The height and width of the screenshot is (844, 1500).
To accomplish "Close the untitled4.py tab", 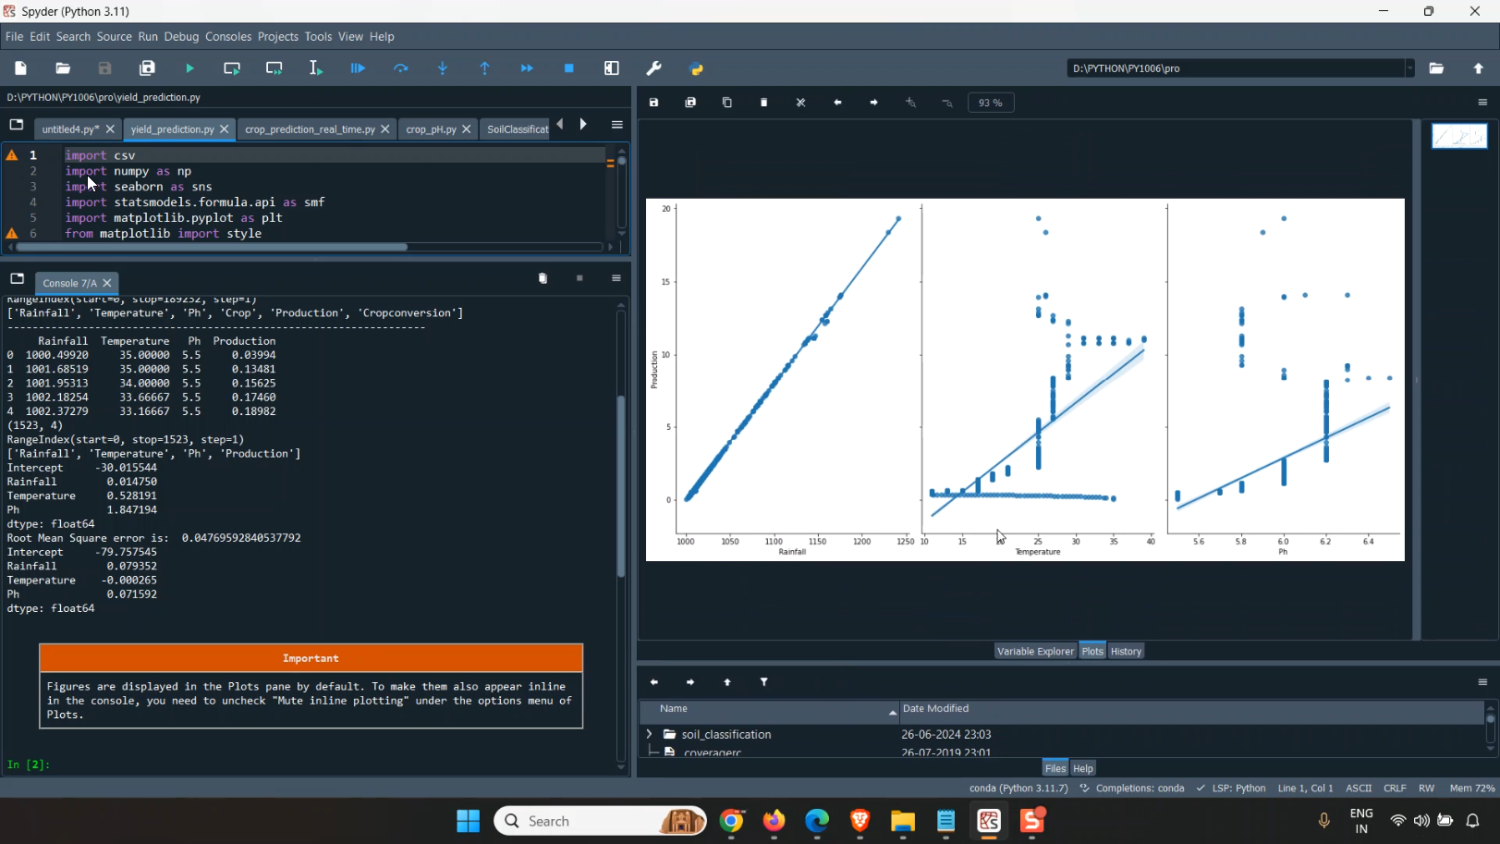I will pyautogui.click(x=110, y=129).
